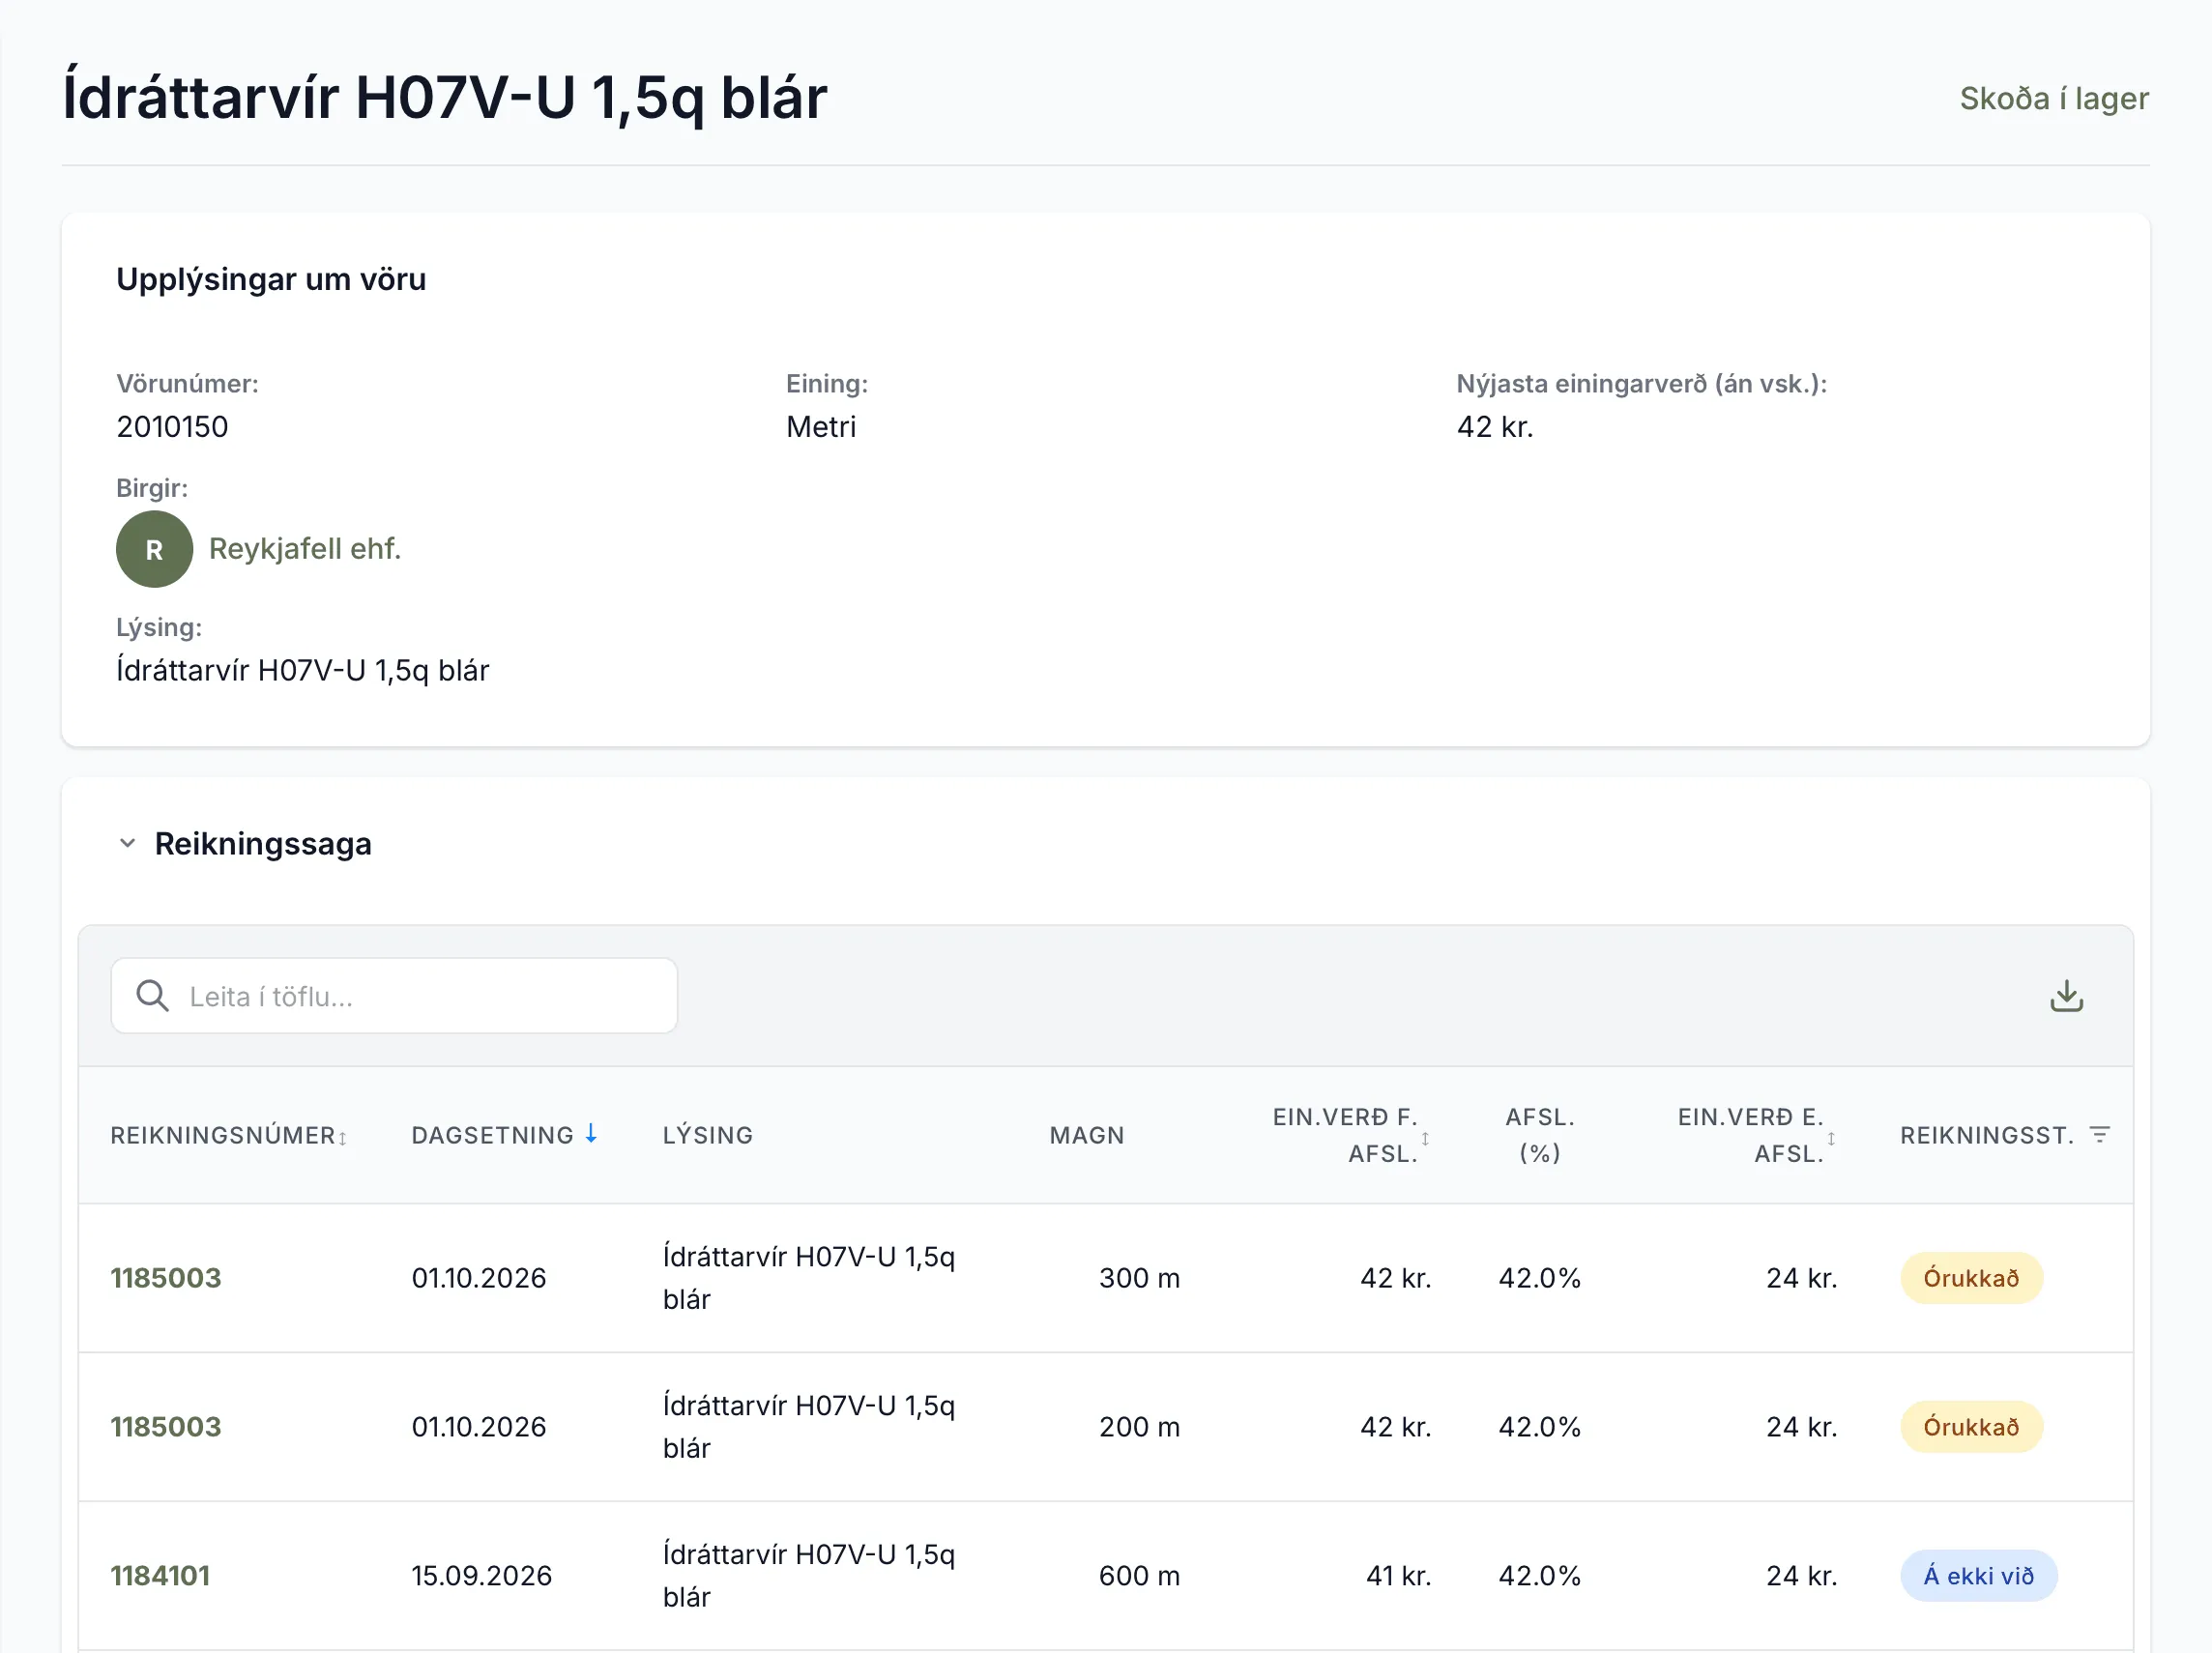Screen dimensions: 2212x1653
Task: Click the 200 m quantity cell
Action: pos(1139,1427)
